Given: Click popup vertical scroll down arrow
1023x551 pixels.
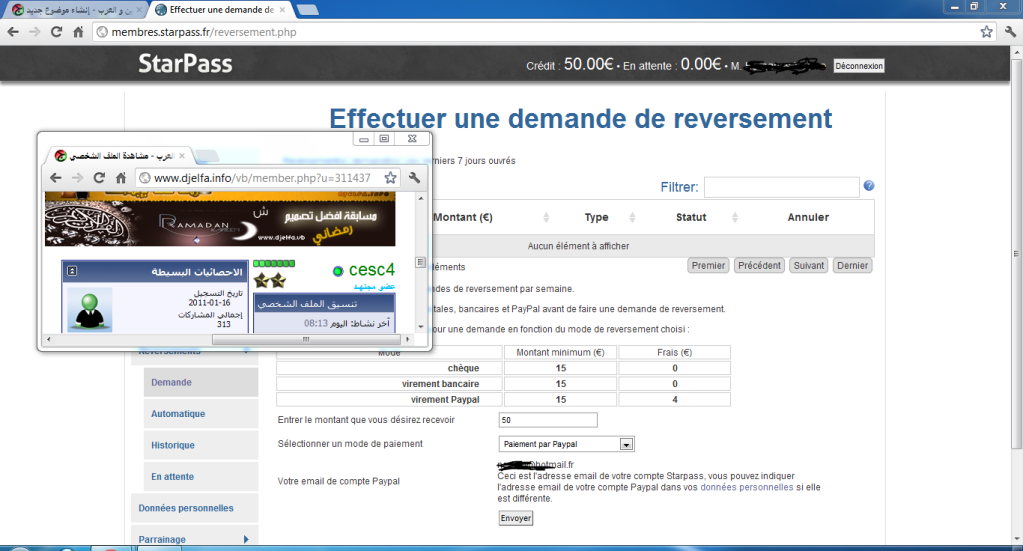Looking at the screenshot, I should [421, 327].
